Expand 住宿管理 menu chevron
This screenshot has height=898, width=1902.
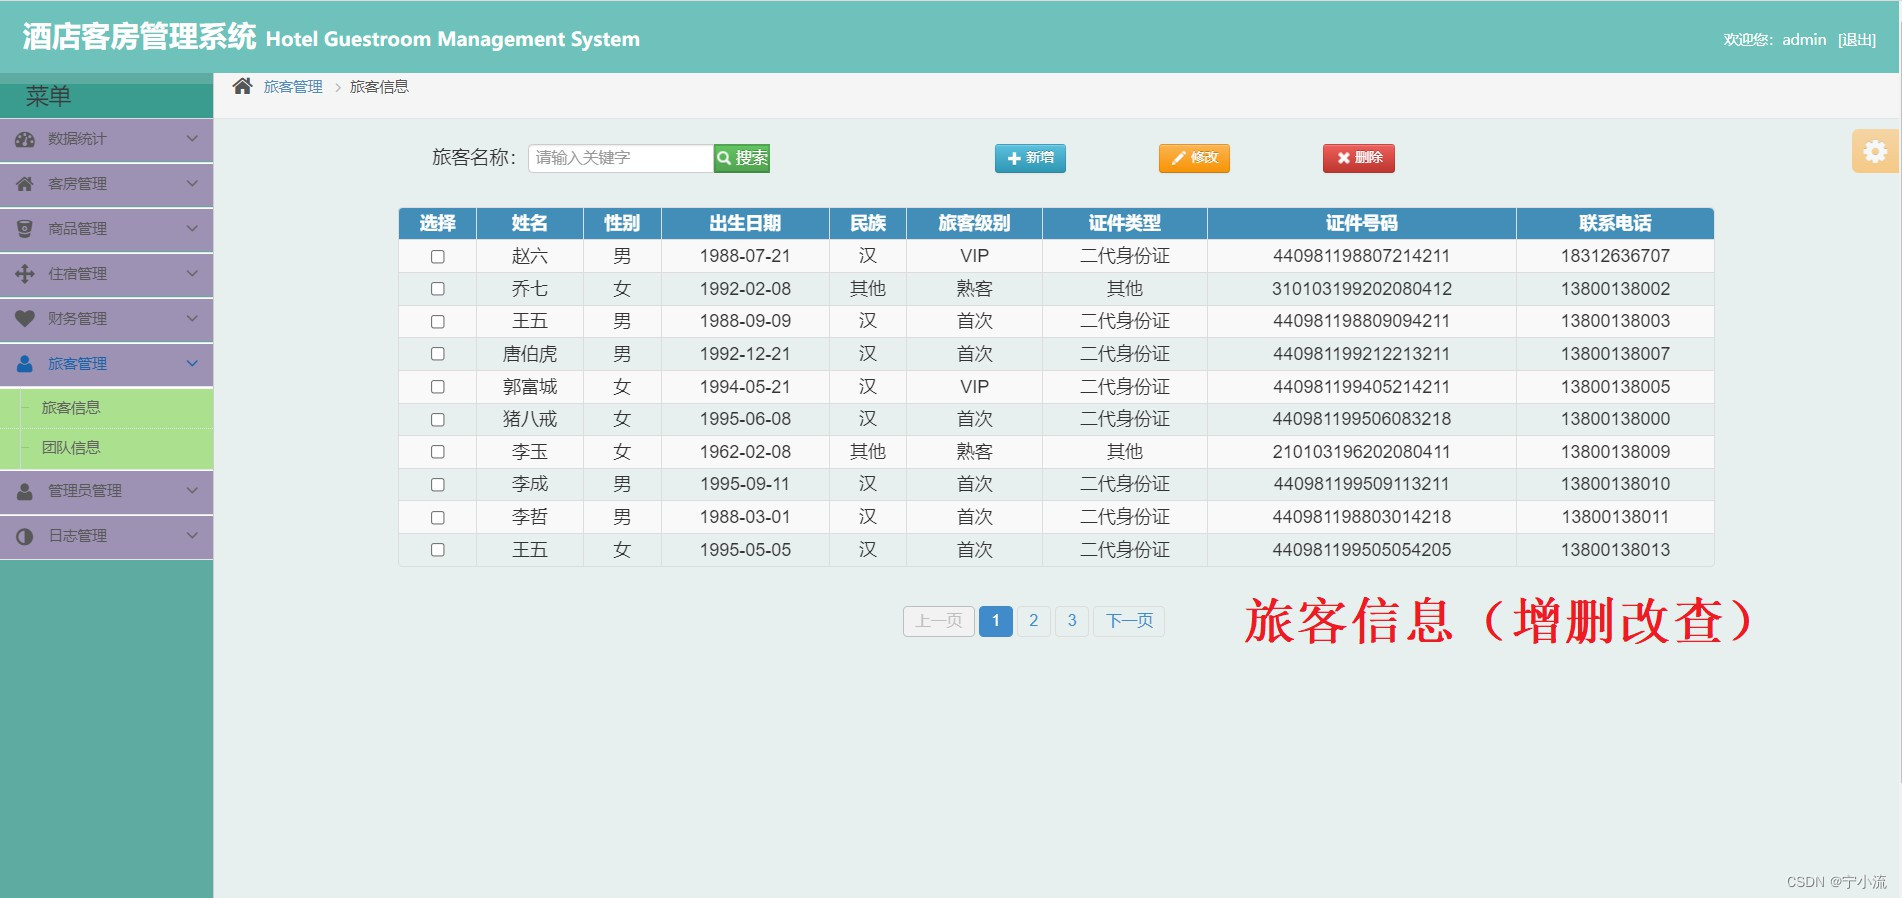192,274
